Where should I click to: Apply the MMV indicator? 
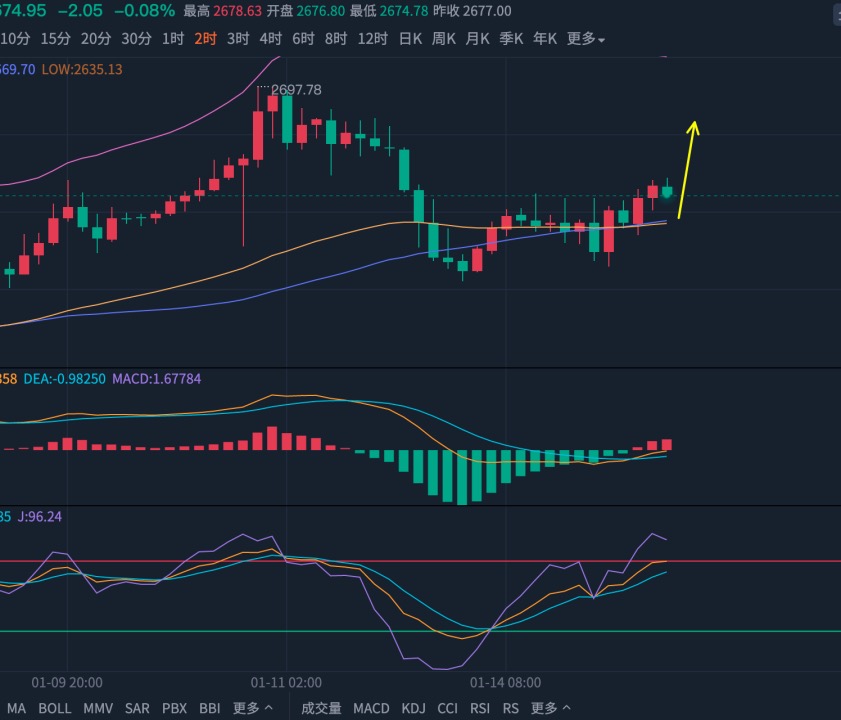click(98, 708)
